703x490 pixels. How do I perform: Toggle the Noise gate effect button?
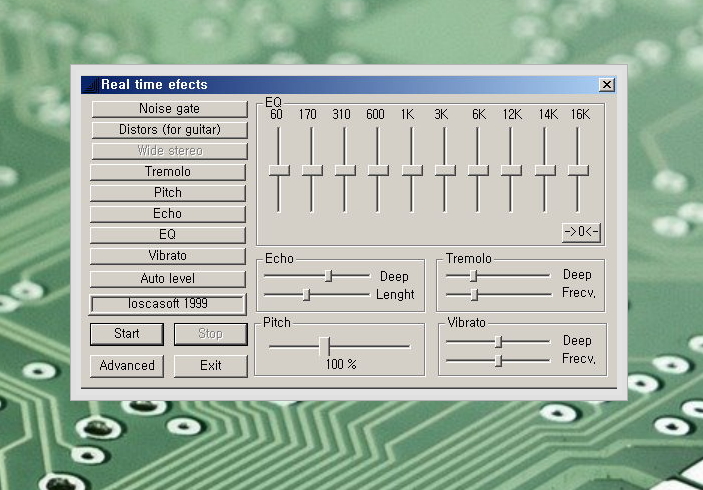pyautogui.click(x=169, y=109)
